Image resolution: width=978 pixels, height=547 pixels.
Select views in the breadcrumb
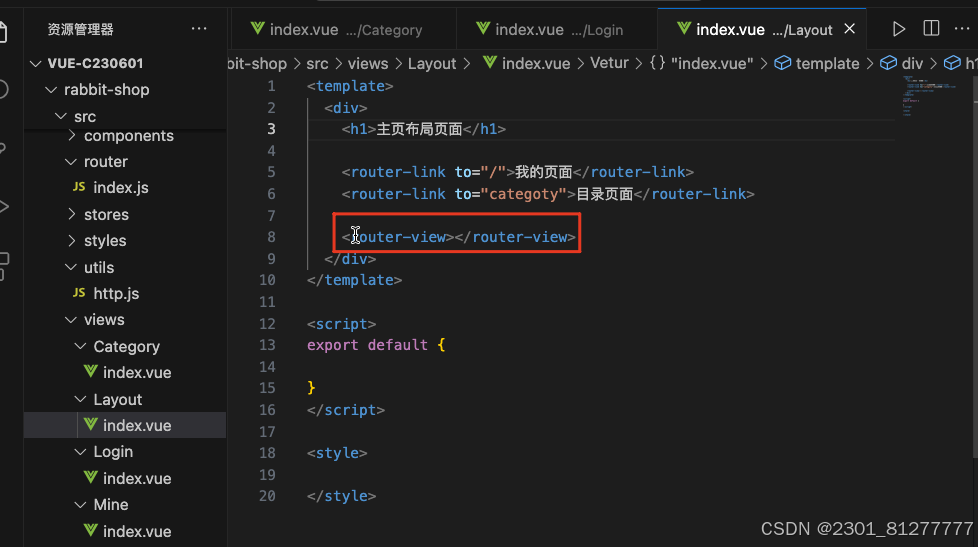click(367, 64)
